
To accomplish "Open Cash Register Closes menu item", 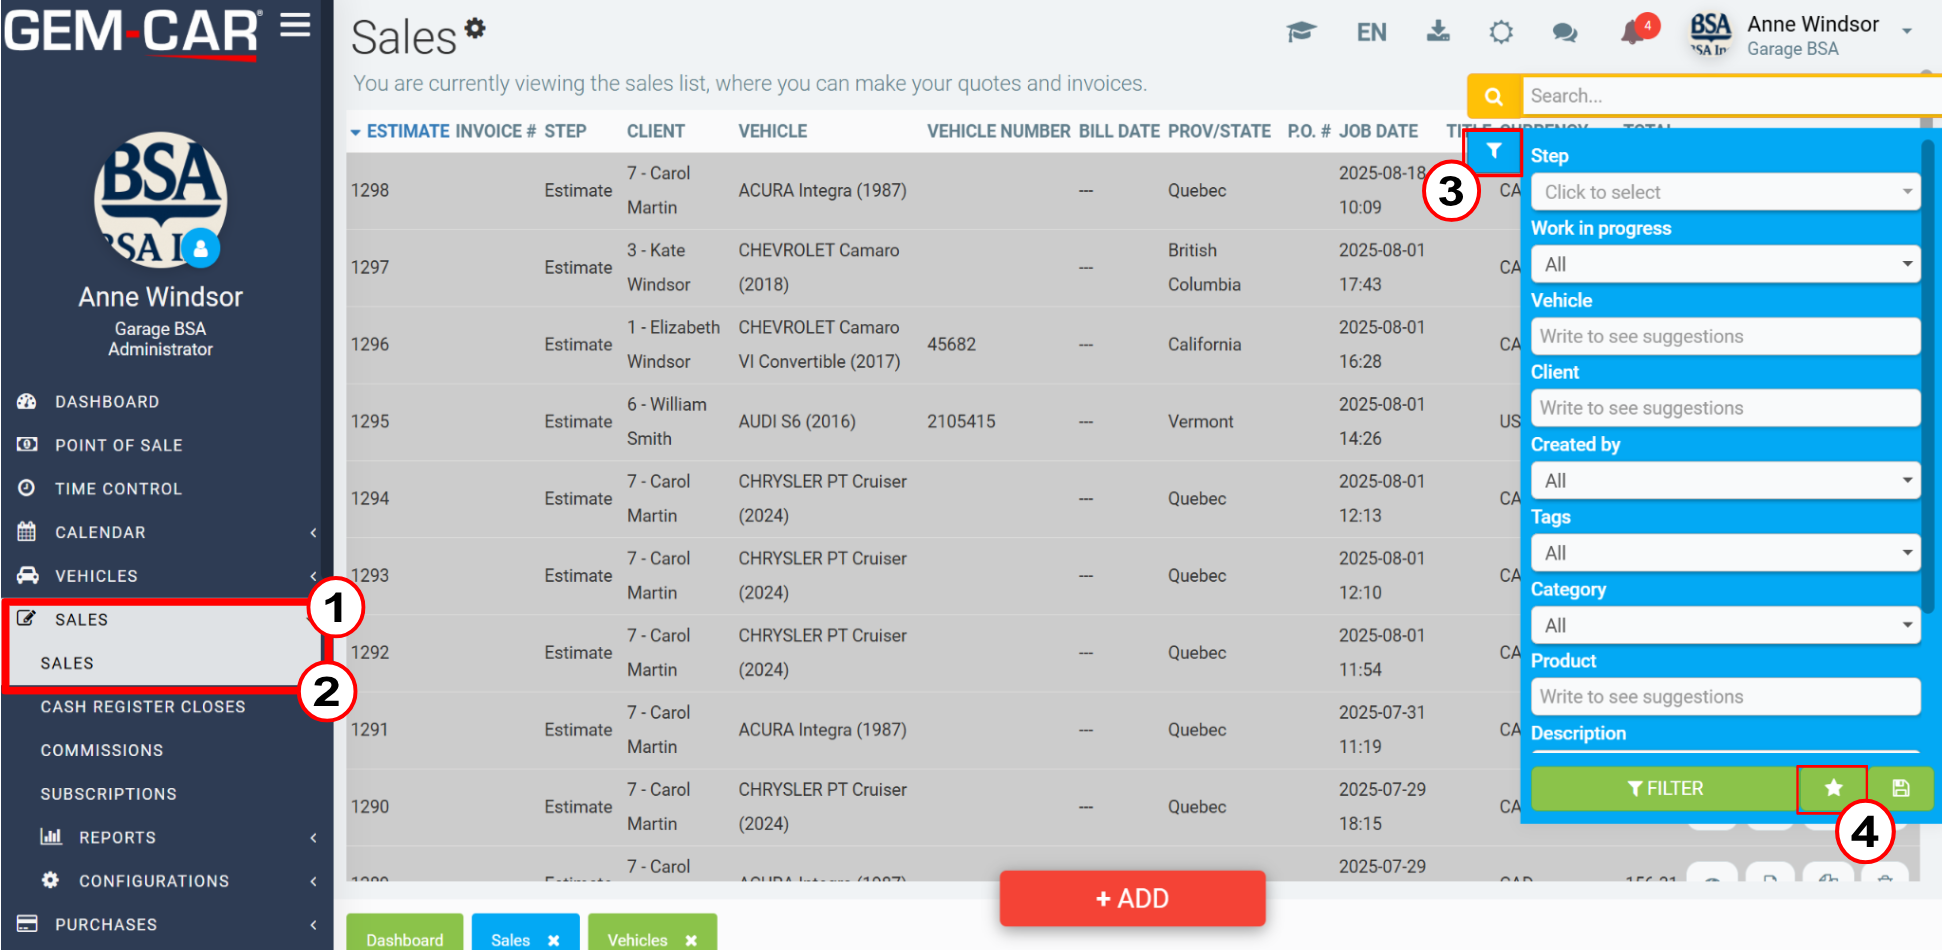I will coord(143,707).
